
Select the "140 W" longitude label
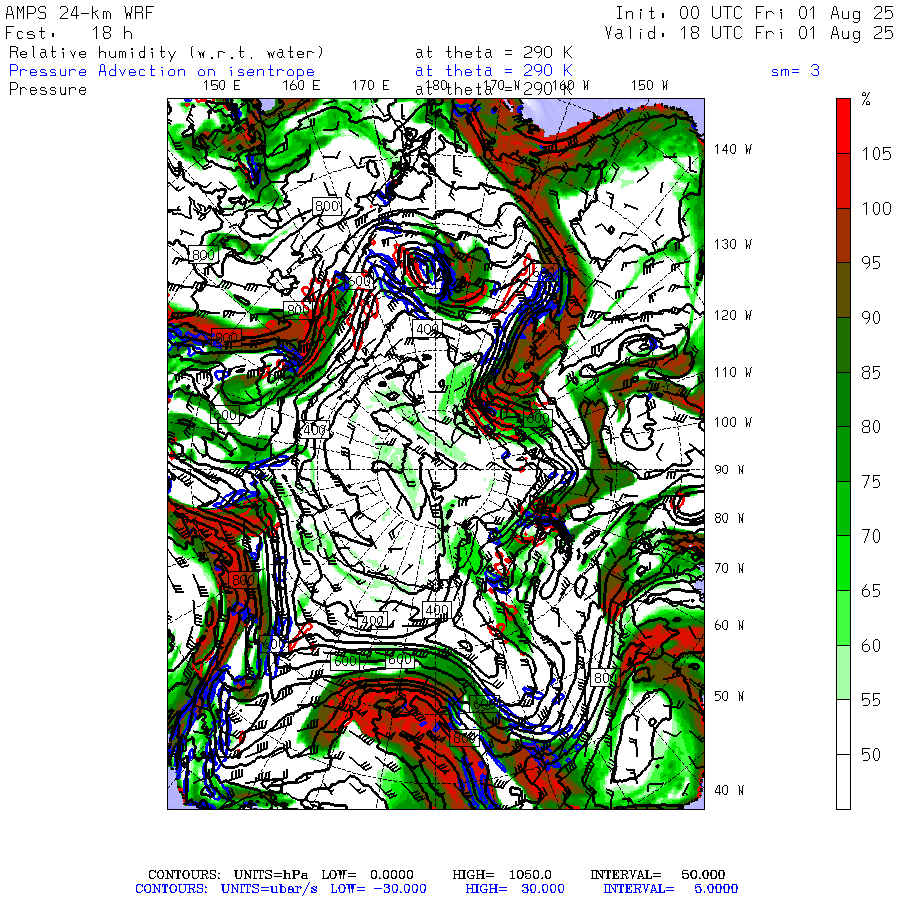(732, 149)
